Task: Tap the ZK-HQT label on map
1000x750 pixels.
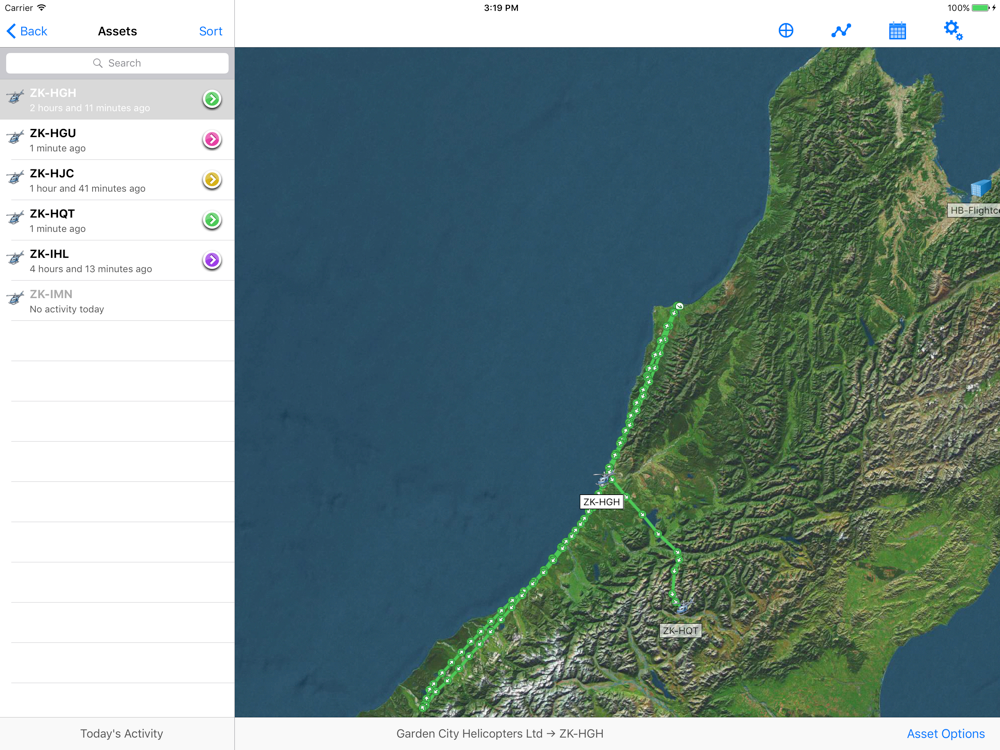Action: coord(680,631)
